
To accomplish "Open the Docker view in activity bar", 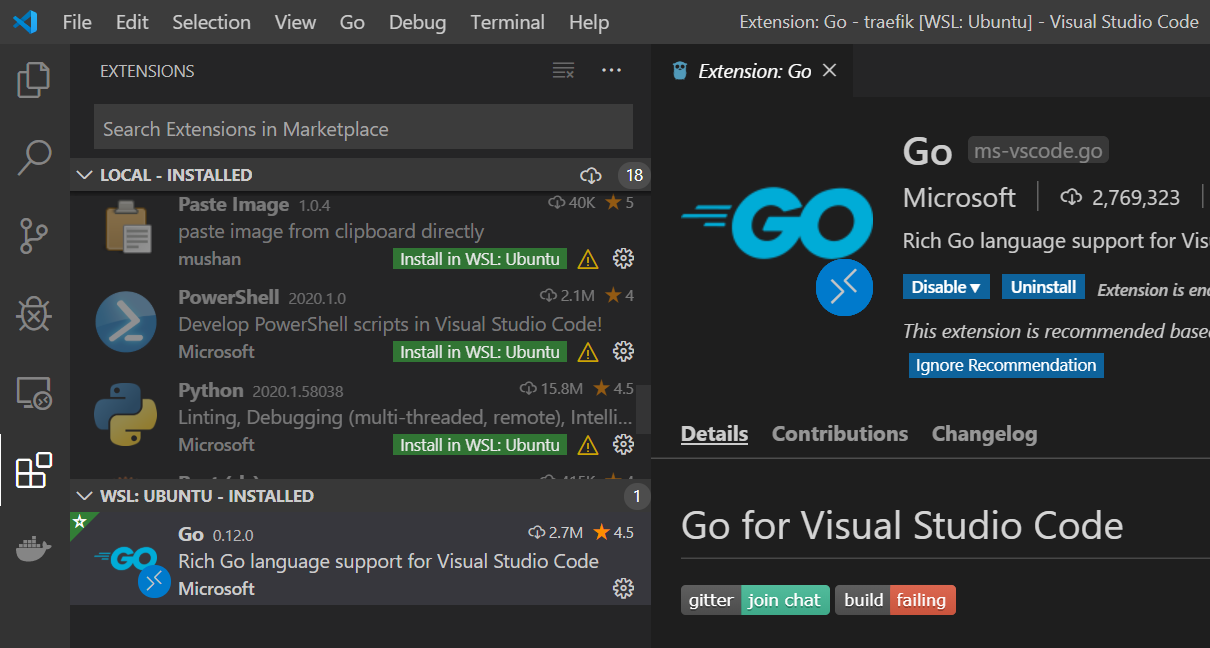I will 34,548.
